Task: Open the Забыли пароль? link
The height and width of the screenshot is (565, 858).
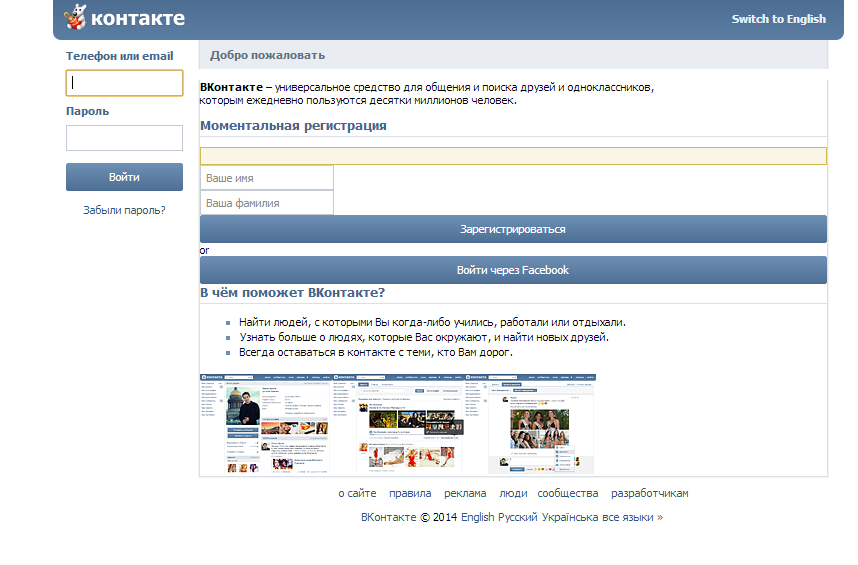Action: 124,210
